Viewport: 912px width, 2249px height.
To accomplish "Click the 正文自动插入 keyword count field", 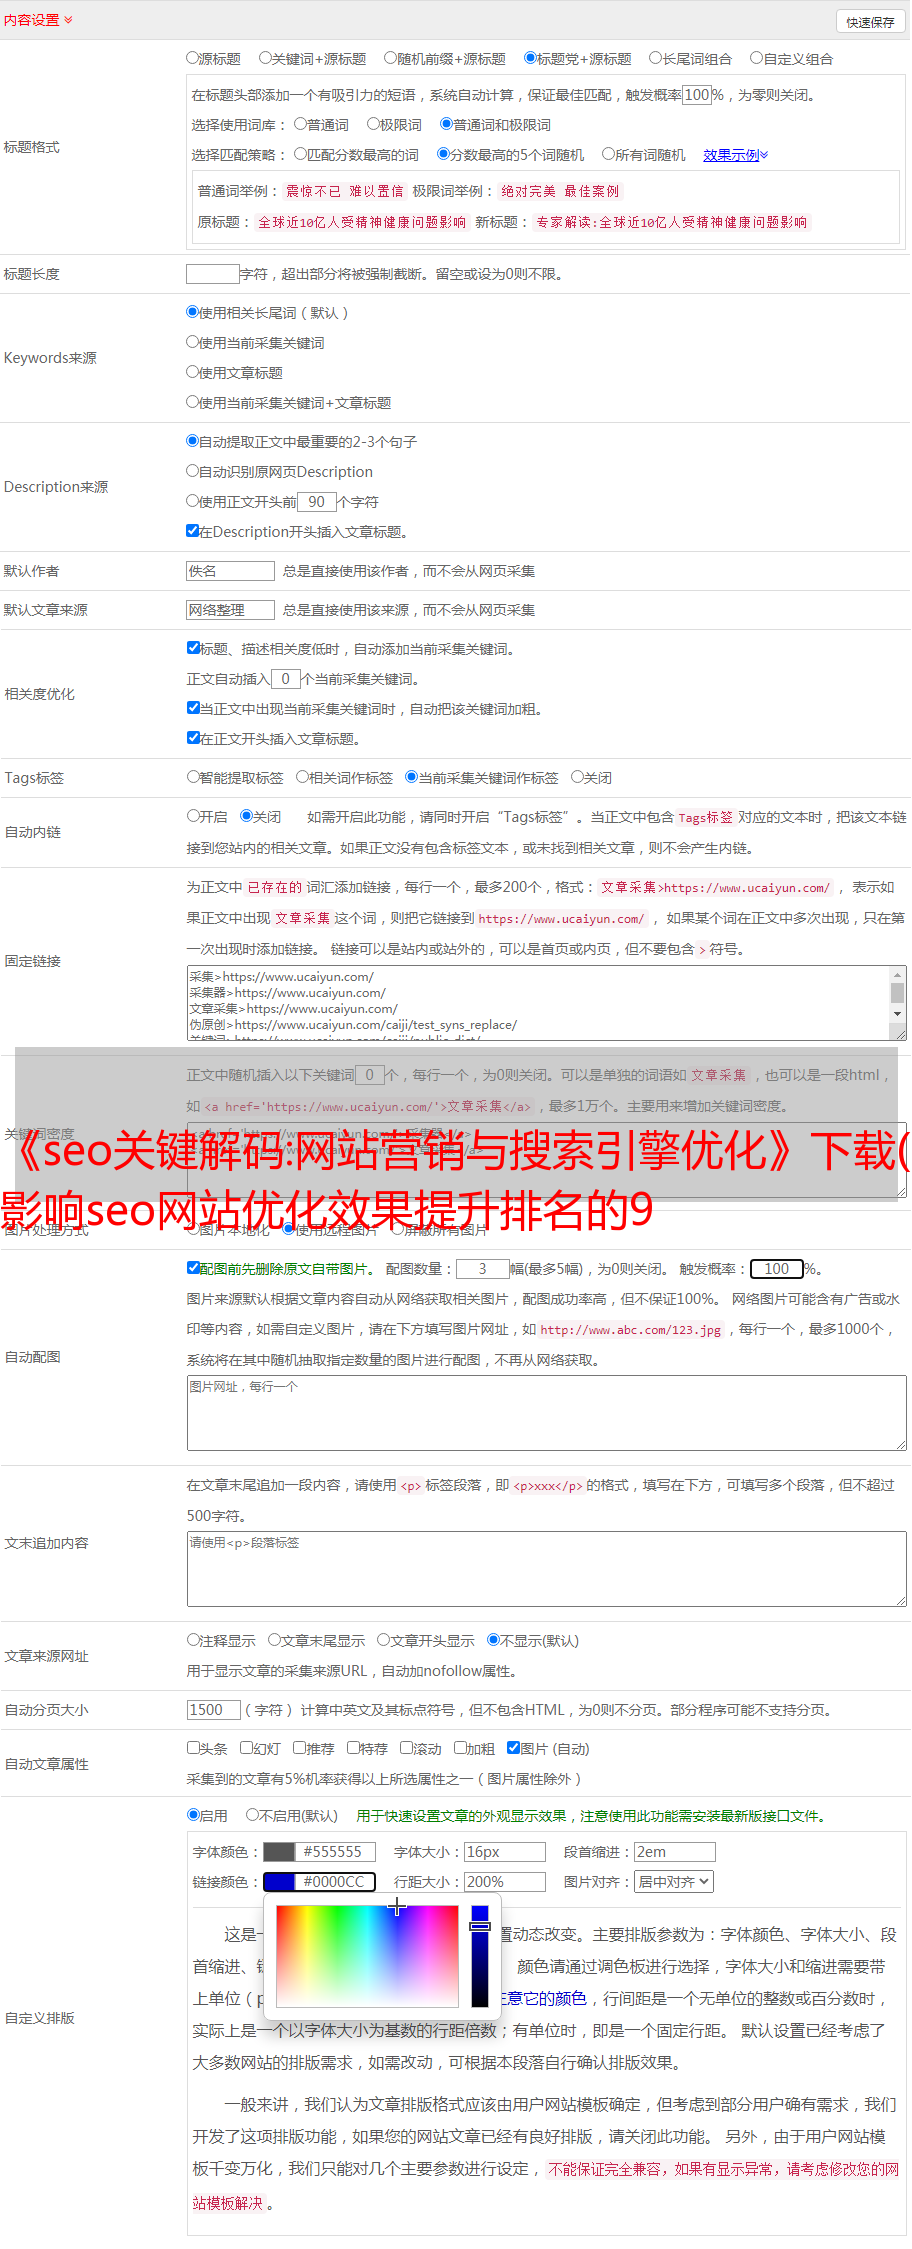I will click(x=286, y=679).
